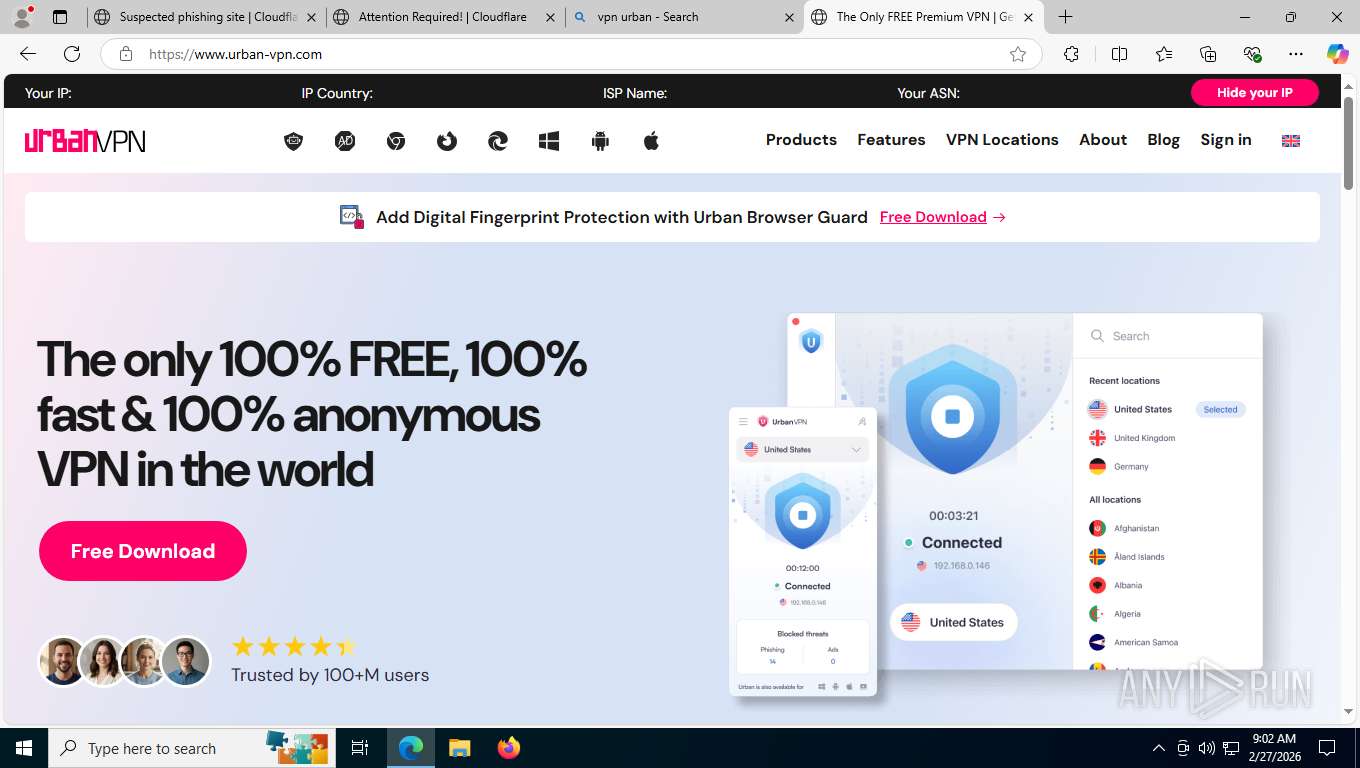Click the pink Hide your IP button
The image size is (1360, 768).
pos(1254,93)
